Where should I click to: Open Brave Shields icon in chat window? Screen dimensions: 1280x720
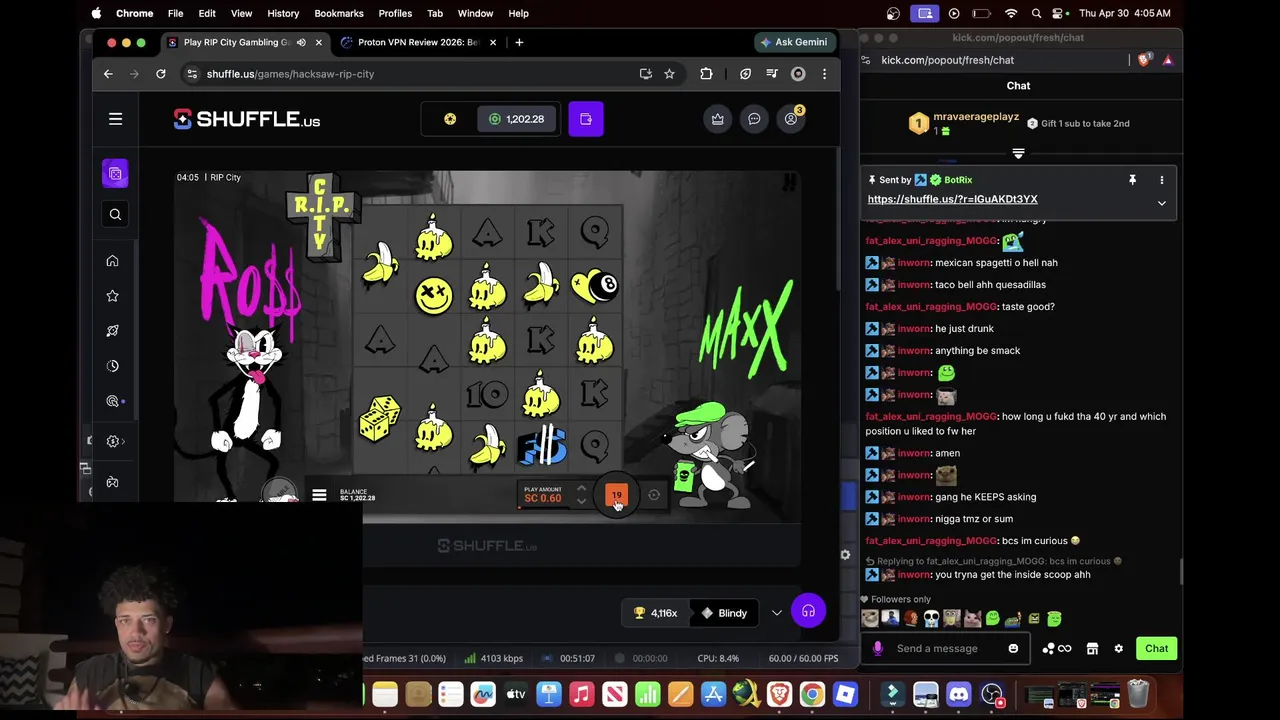coord(1146,60)
